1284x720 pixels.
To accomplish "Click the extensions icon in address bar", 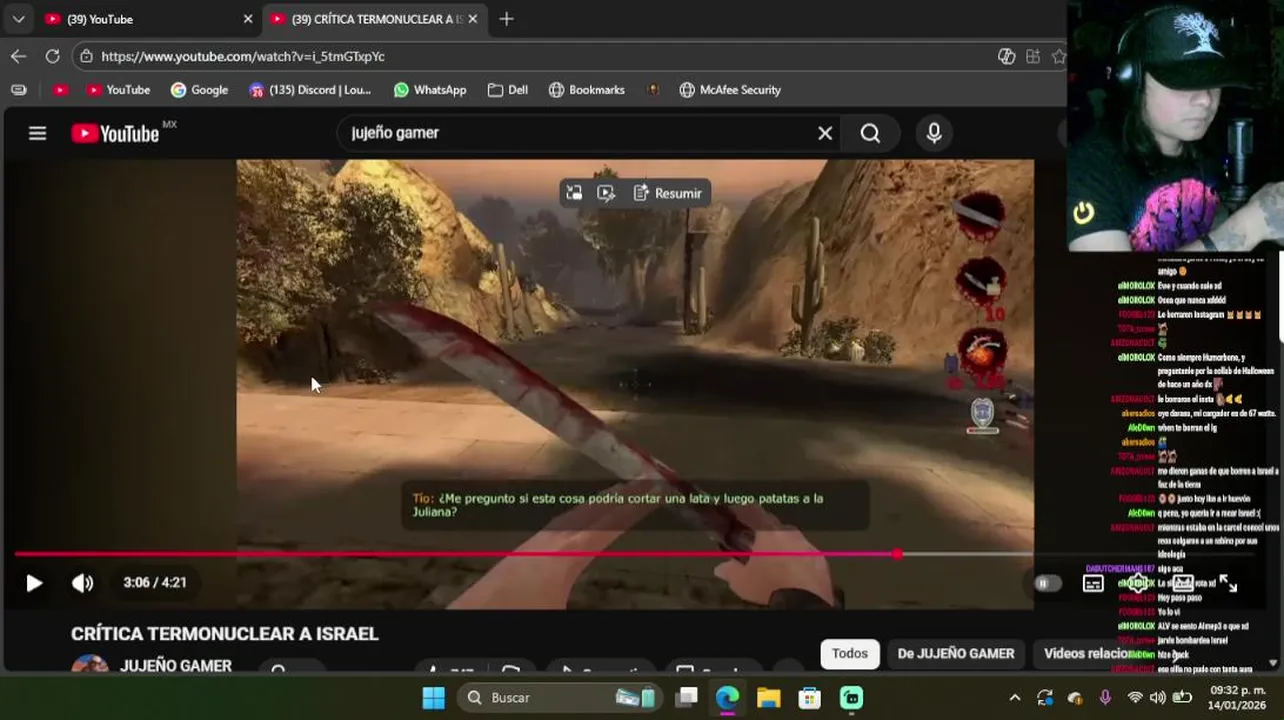I will [x=1032, y=56].
